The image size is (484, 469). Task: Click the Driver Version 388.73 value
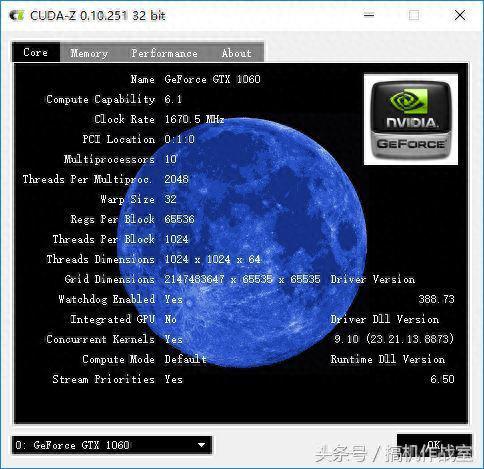(x=437, y=299)
